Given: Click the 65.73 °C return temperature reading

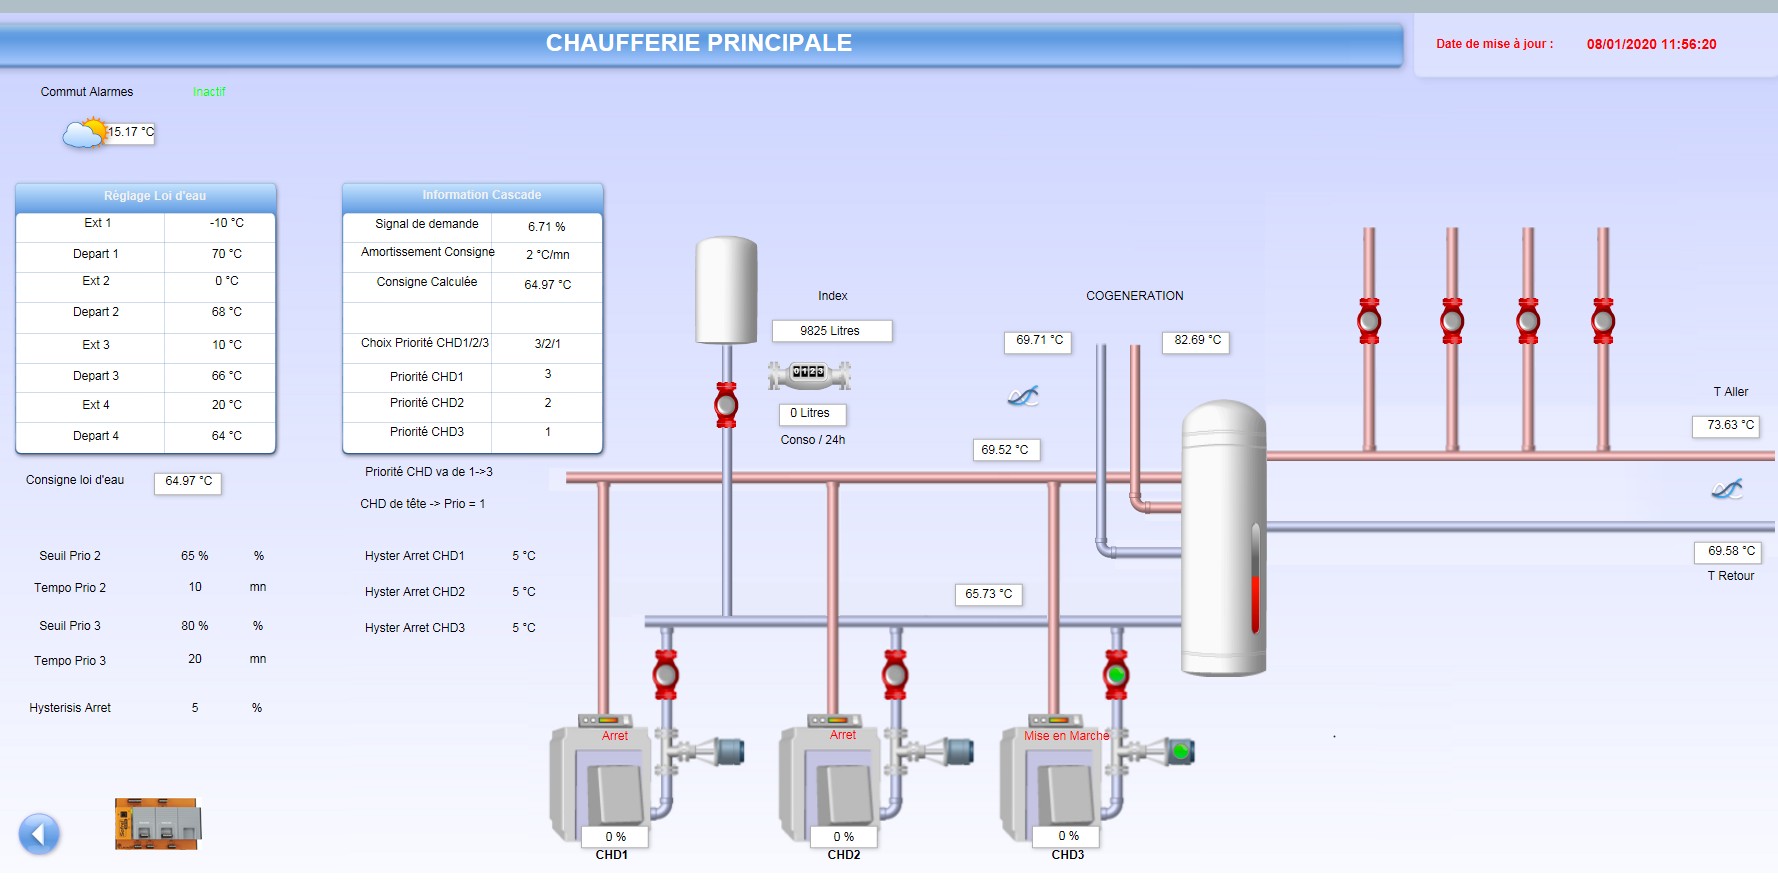Looking at the screenshot, I should [x=989, y=594].
